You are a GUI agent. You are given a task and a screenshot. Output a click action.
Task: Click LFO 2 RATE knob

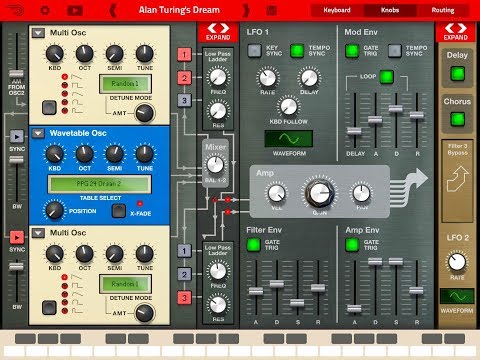pyautogui.click(x=457, y=262)
